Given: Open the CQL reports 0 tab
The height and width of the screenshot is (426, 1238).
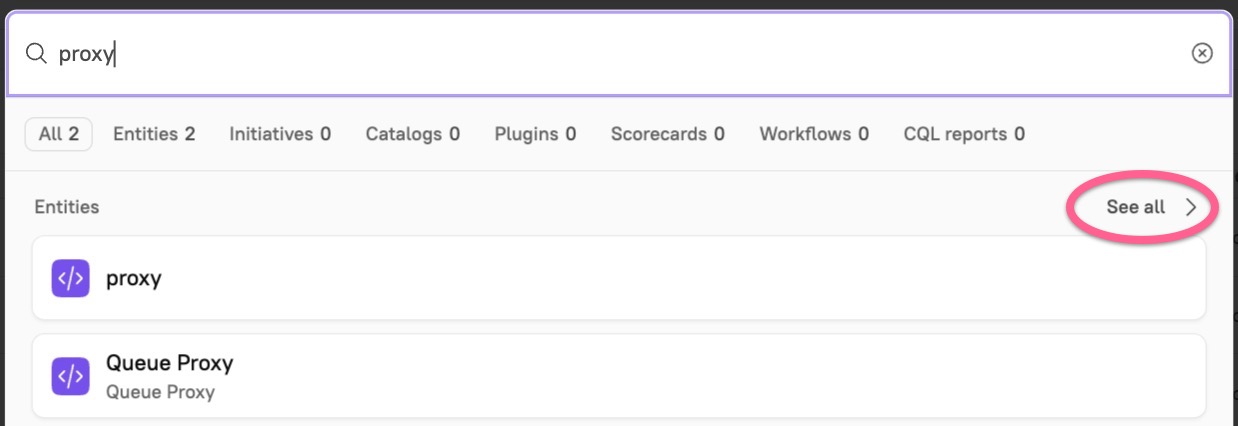Looking at the screenshot, I should pyautogui.click(x=964, y=134).
